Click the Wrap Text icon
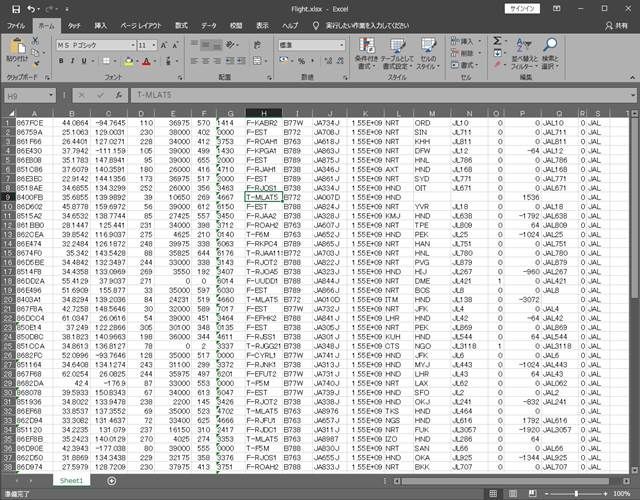 click(x=257, y=44)
